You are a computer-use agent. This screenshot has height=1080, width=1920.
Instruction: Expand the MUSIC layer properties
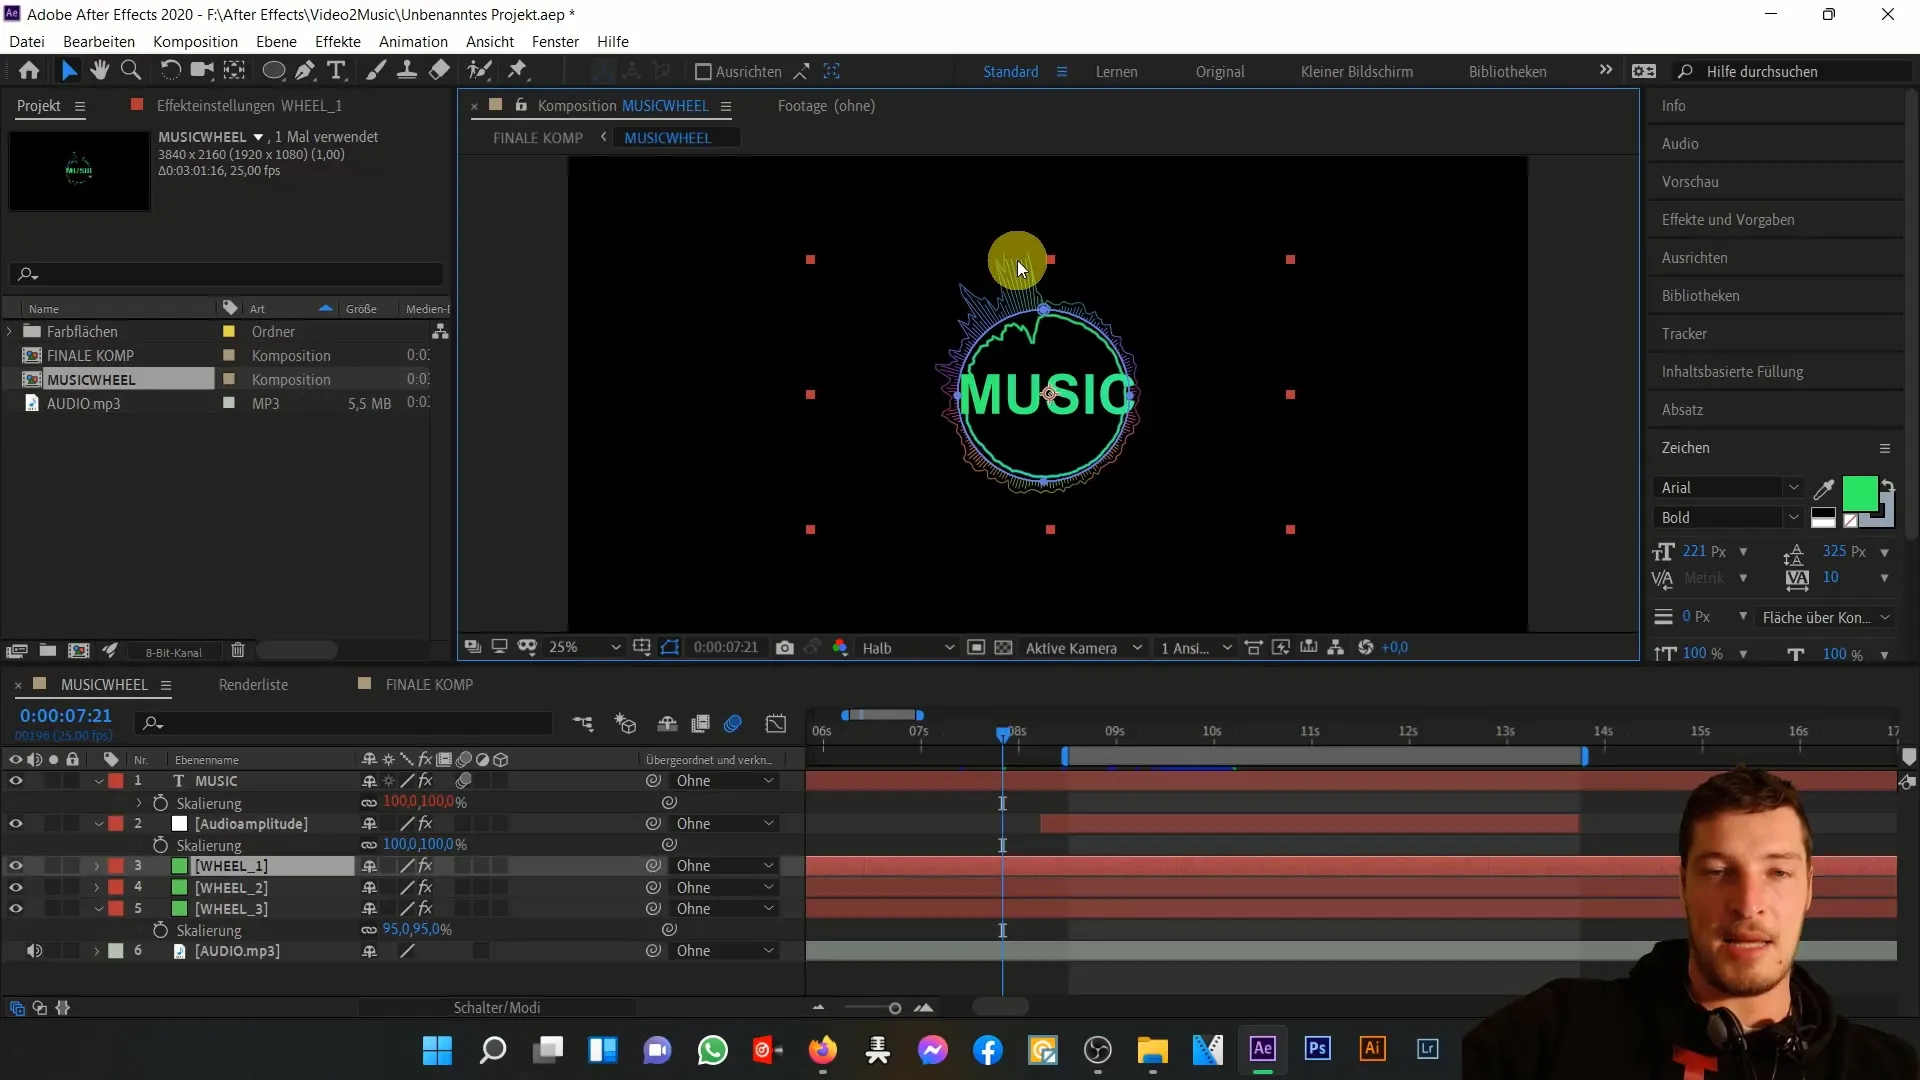99,781
